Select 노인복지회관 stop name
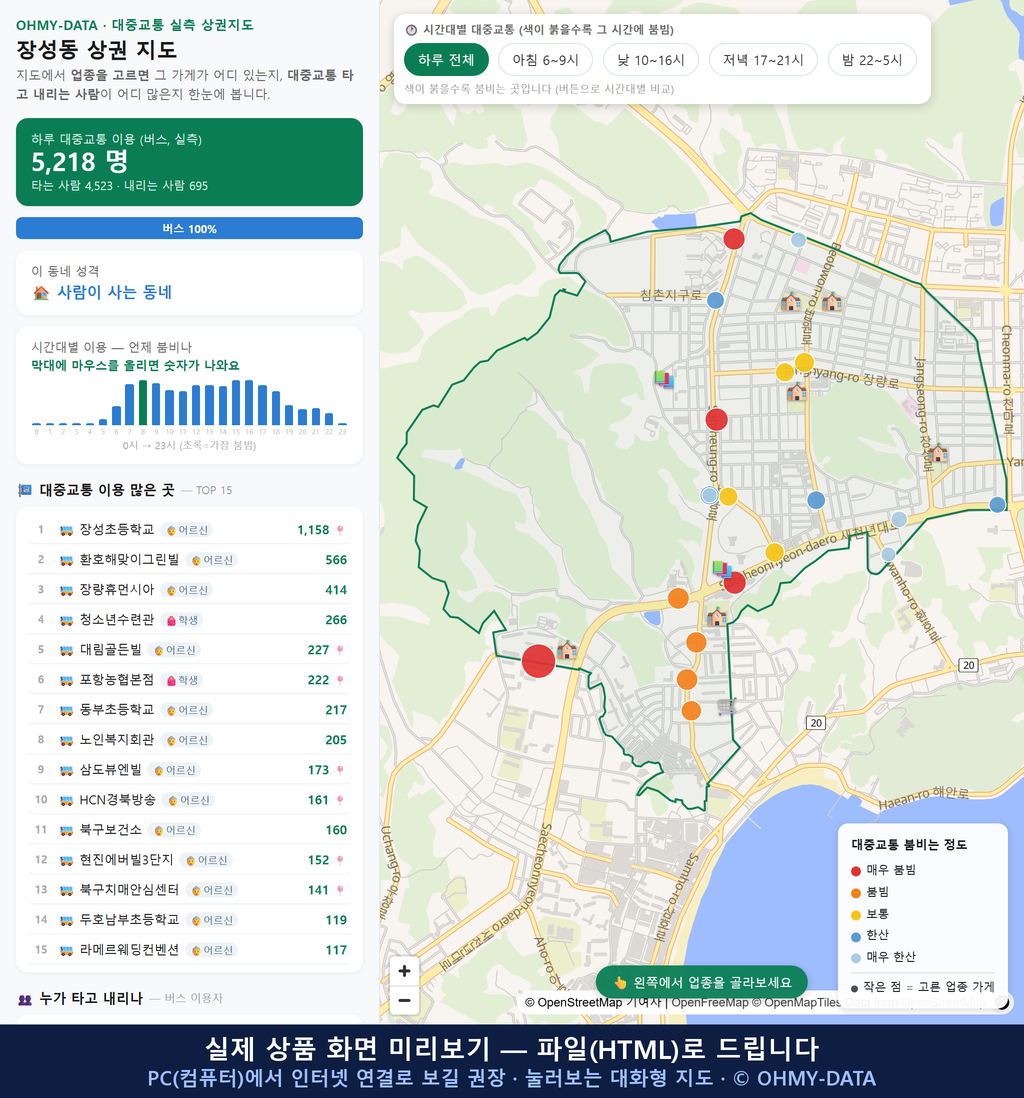Image resolution: width=1024 pixels, height=1098 pixels. tap(117, 739)
